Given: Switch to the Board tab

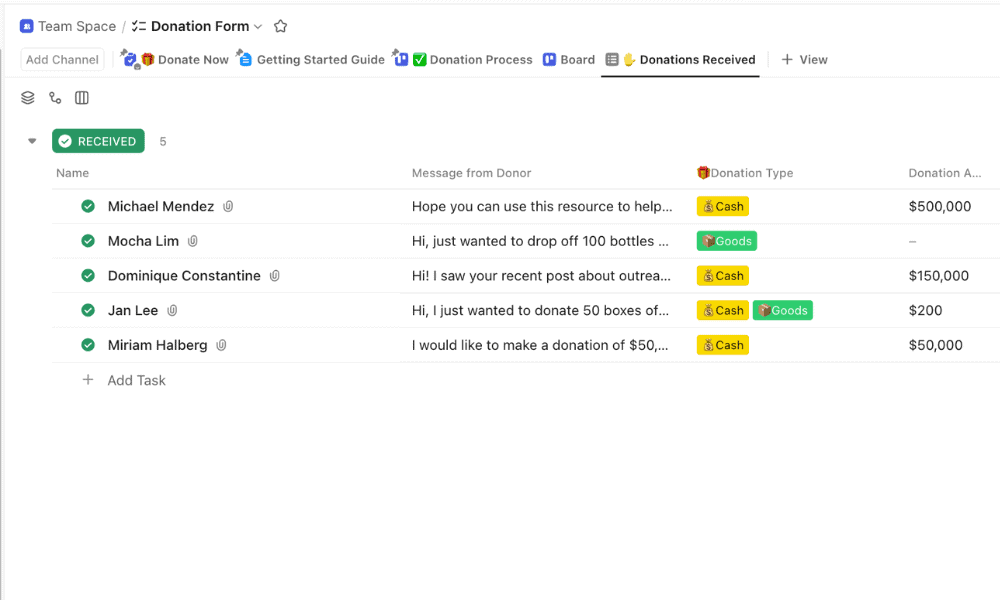Looking at the screenshot, I should point(569,60).
